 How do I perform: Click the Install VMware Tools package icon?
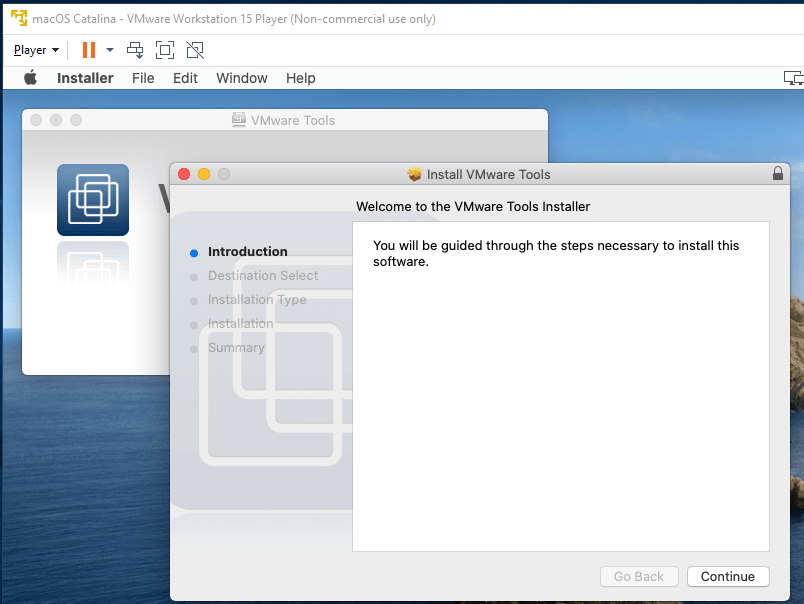coord(414,174)
